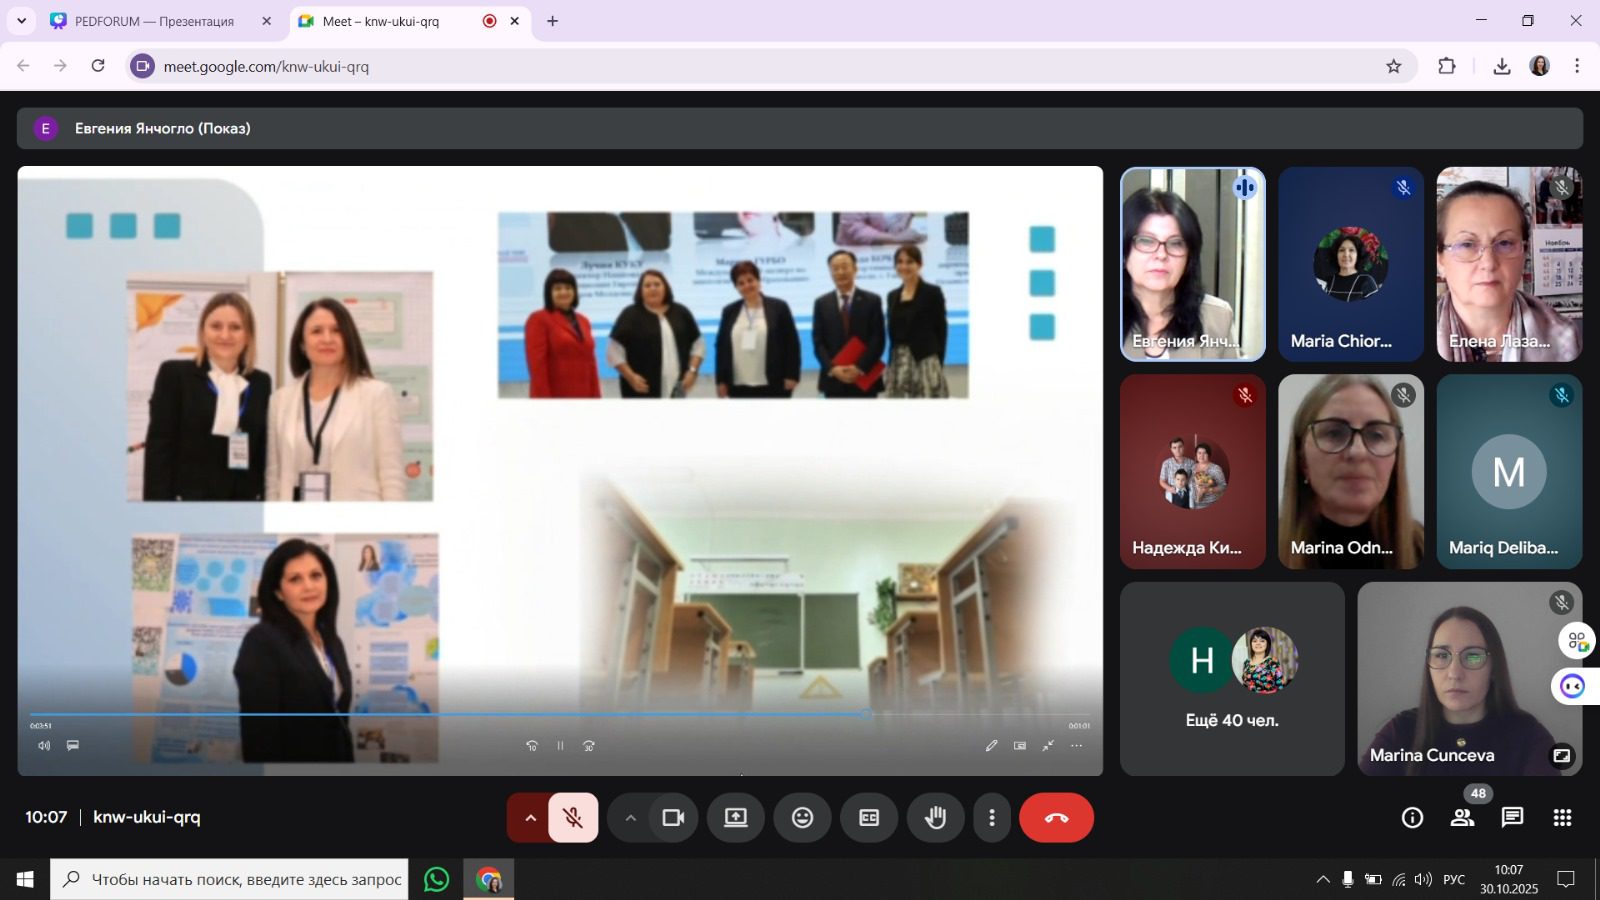
Task: Toggle closed captions
Action: 869,818
